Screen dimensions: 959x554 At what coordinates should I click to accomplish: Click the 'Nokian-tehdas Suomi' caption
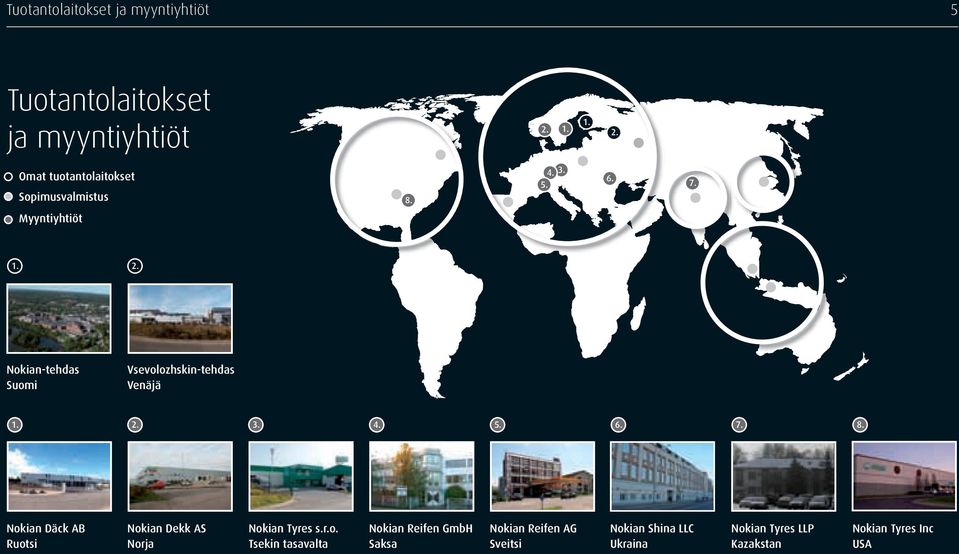[43, 377]
